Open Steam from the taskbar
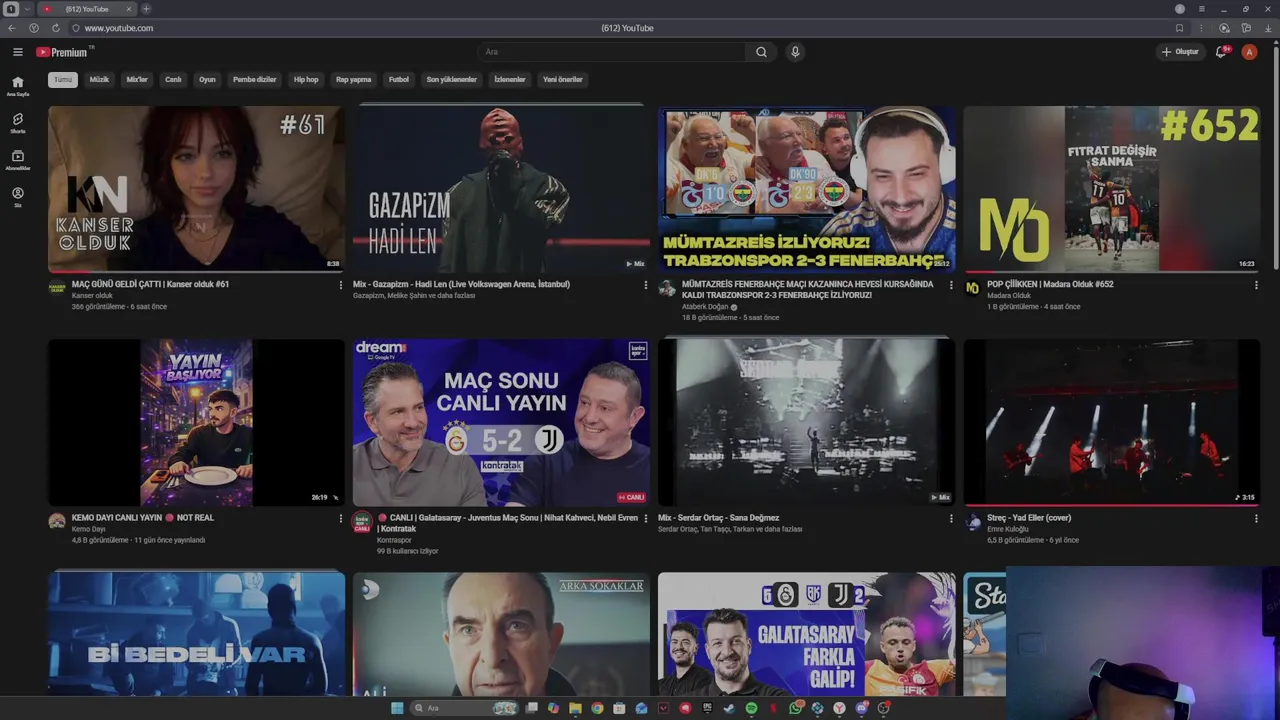The height and width of the screenshot is (720, 1280). coord(729,708)
